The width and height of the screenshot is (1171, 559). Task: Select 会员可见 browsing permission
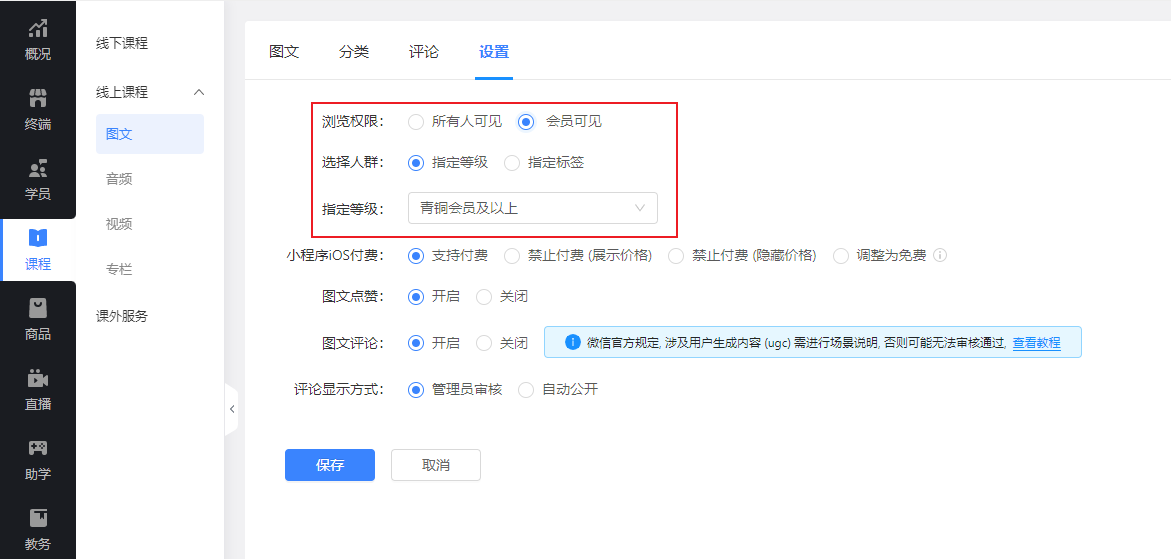tap(526, 122)
